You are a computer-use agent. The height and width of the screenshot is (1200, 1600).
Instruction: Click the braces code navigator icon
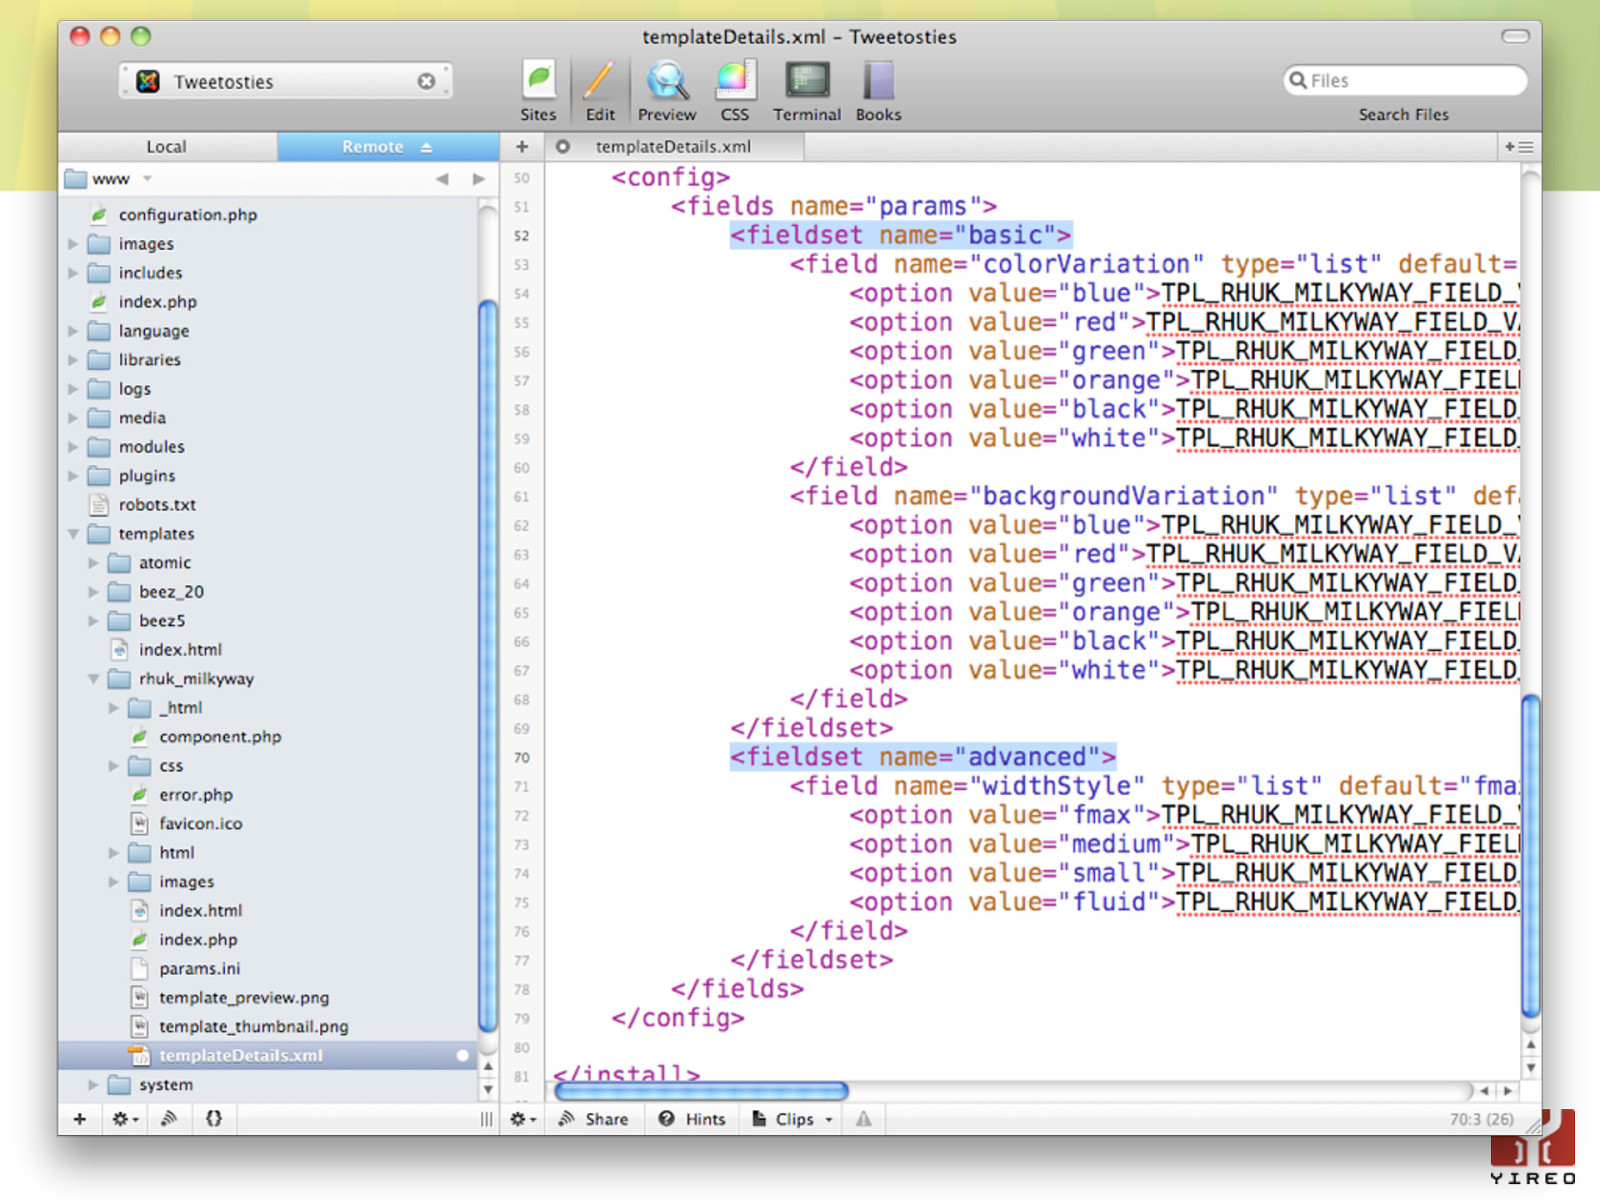click(x=213, y=1119)
